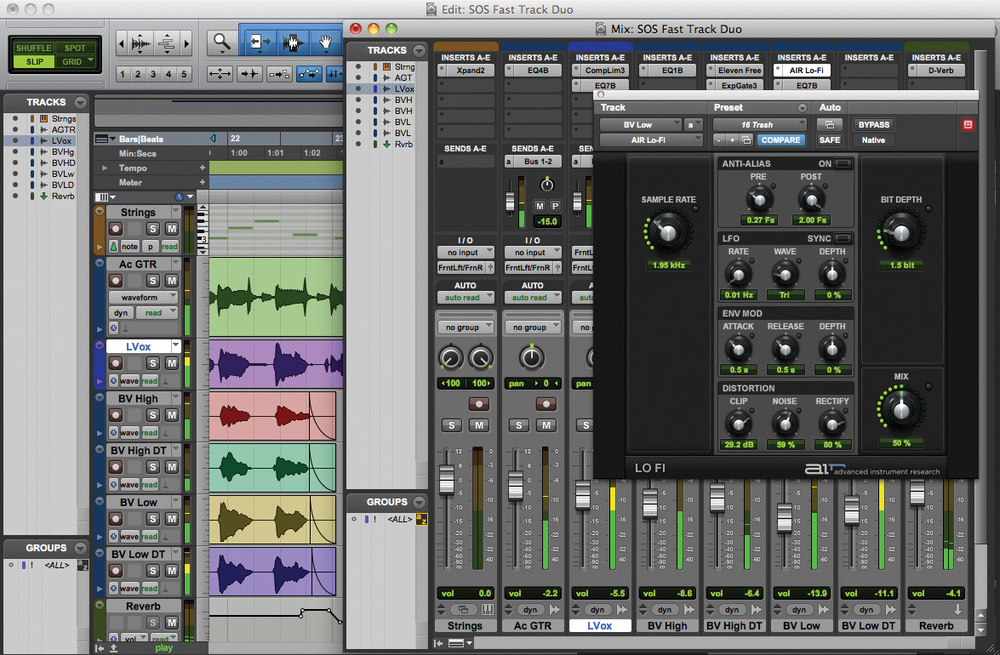Click horizontal zoom out arrow
Image resolution: width=1000 pixels, height=655 pixels.
122,44
